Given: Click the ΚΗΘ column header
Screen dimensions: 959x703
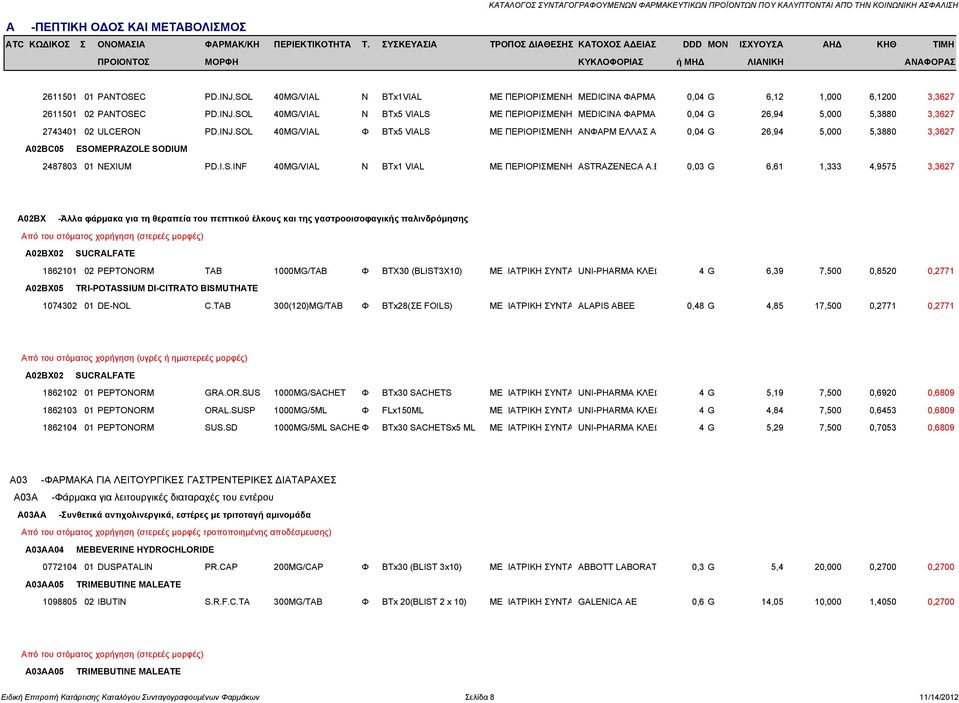Looking at the screenshot, I should click(x=886, y=45).
